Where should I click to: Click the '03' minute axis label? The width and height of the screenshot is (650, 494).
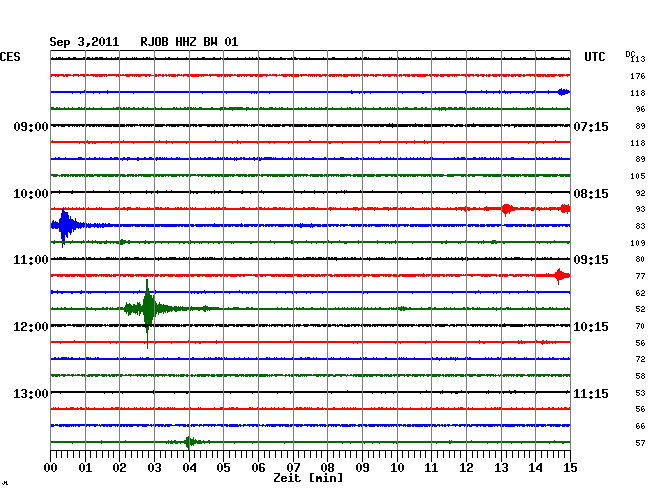coord(154,467)
